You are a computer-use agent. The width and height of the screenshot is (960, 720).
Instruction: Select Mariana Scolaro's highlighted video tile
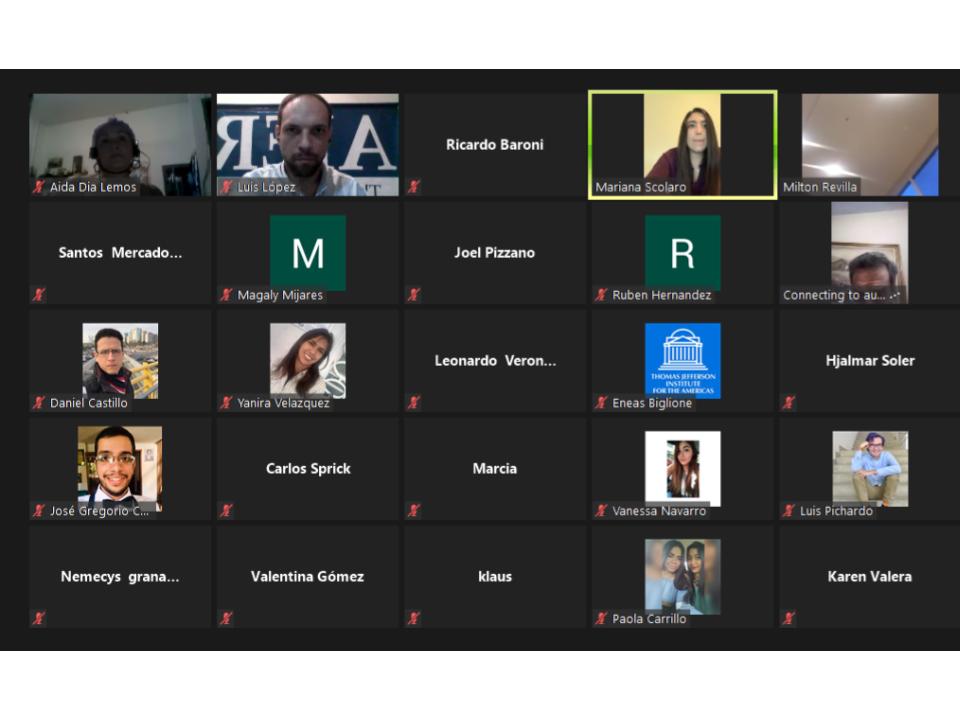[682, 144]
